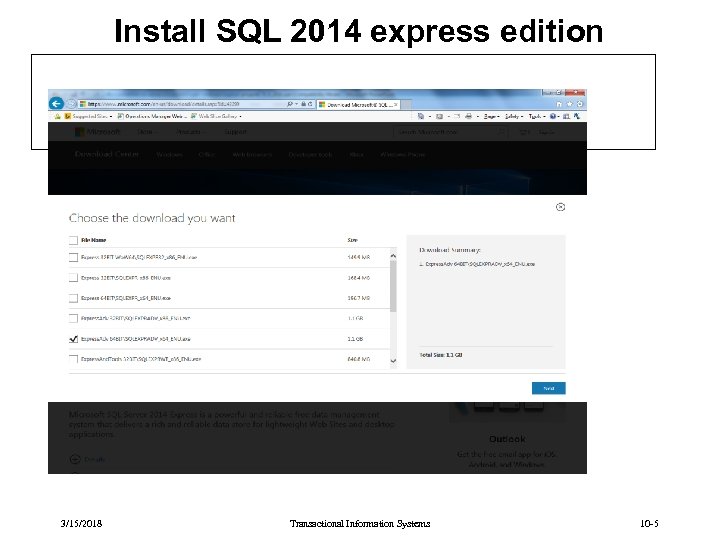Click the Total Size 1.1 GB text
This screenshot has height=540, width=720.
click(x=441, y=355)
